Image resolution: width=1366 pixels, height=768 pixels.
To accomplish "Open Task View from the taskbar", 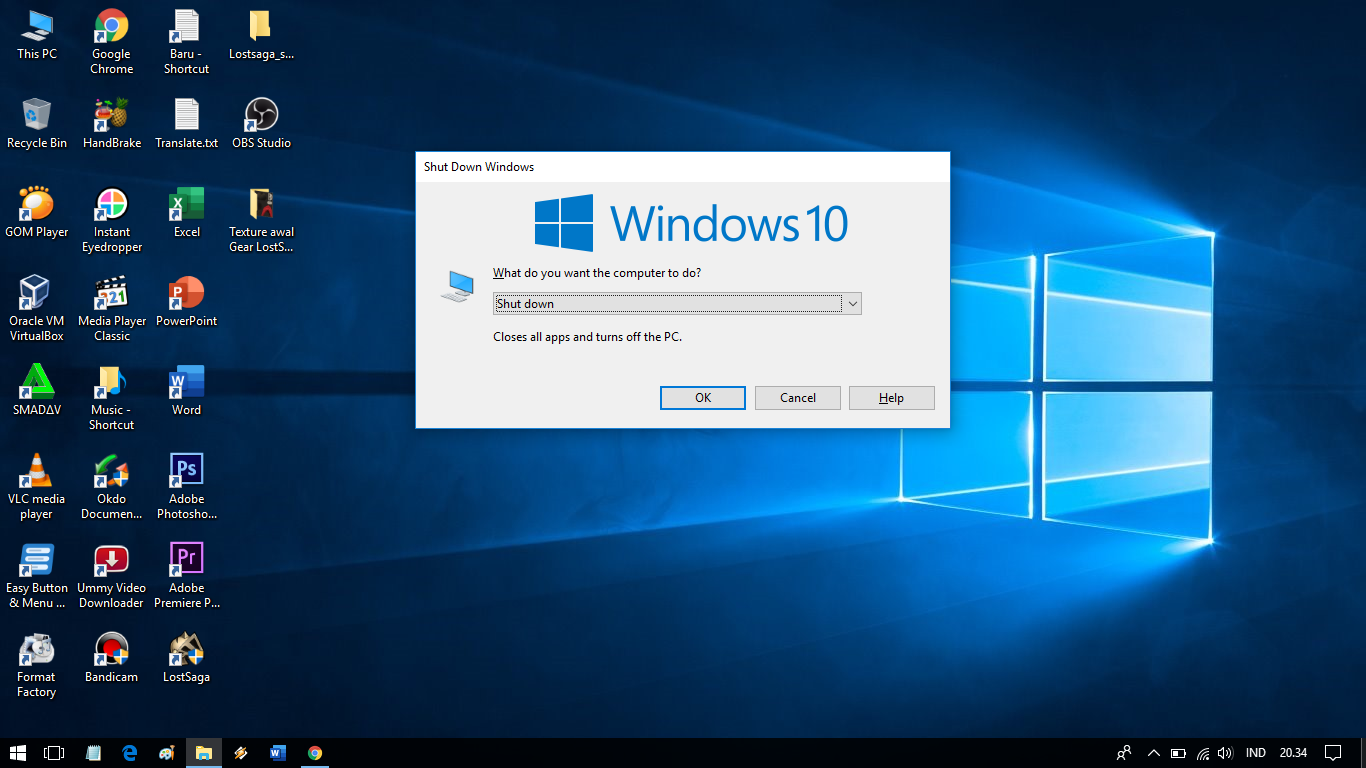I will (x=55, y=753).
